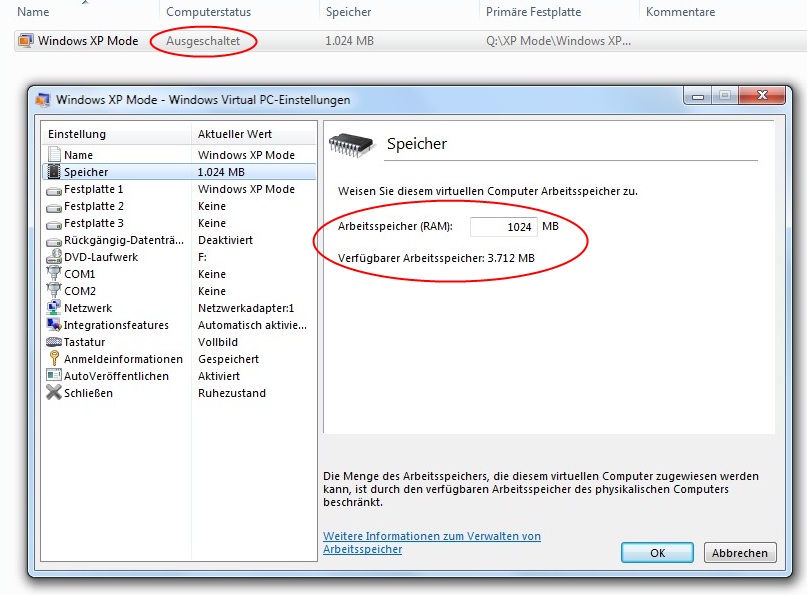Click the large RAM chip header icon

click(x=351, y=145)
